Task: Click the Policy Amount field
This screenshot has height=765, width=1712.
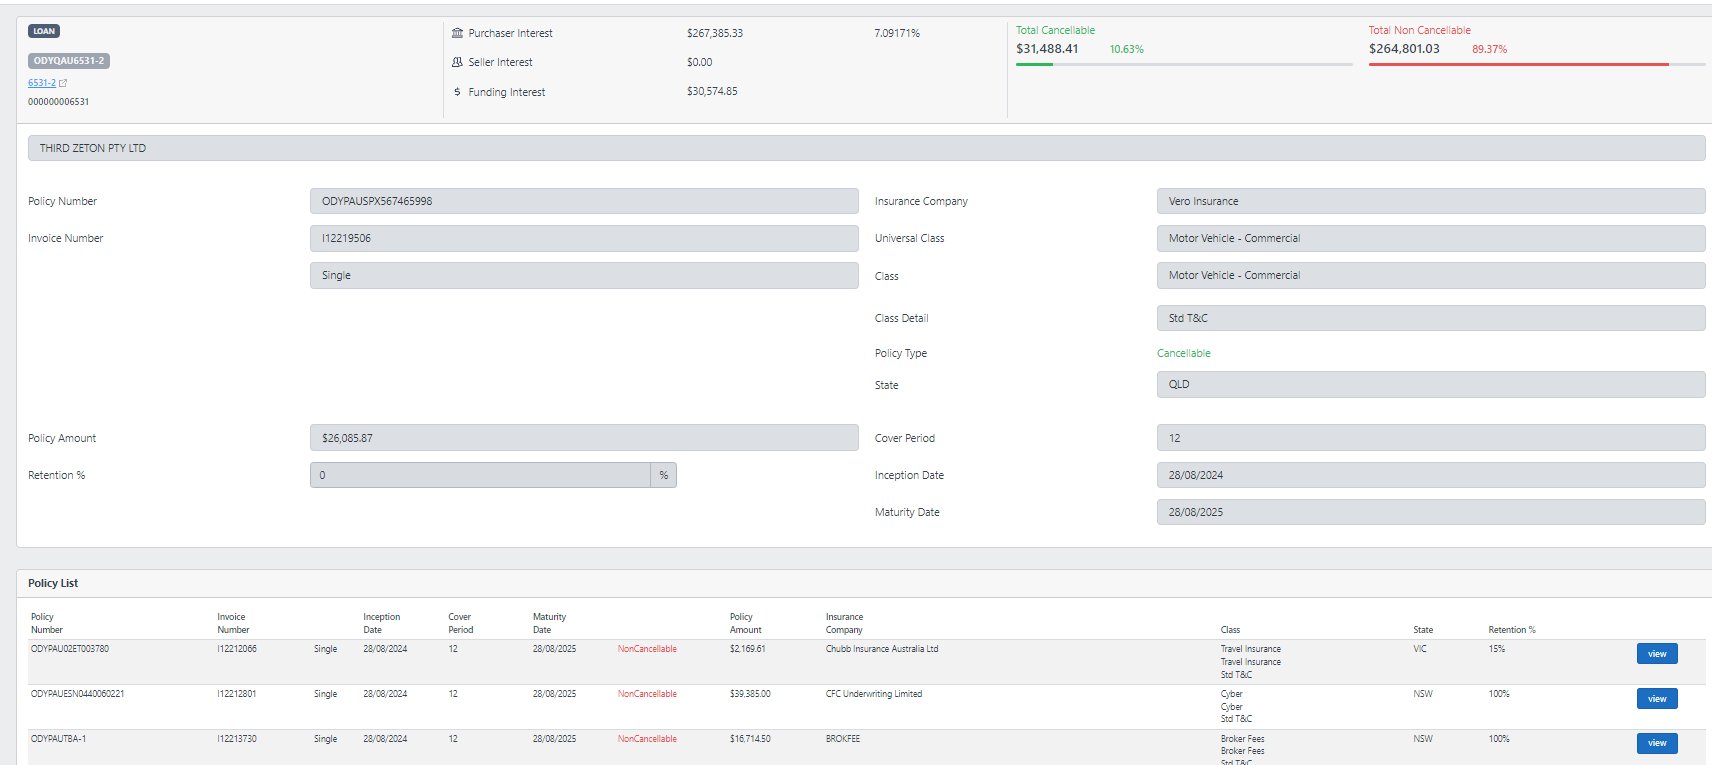Action: point(583,438)
